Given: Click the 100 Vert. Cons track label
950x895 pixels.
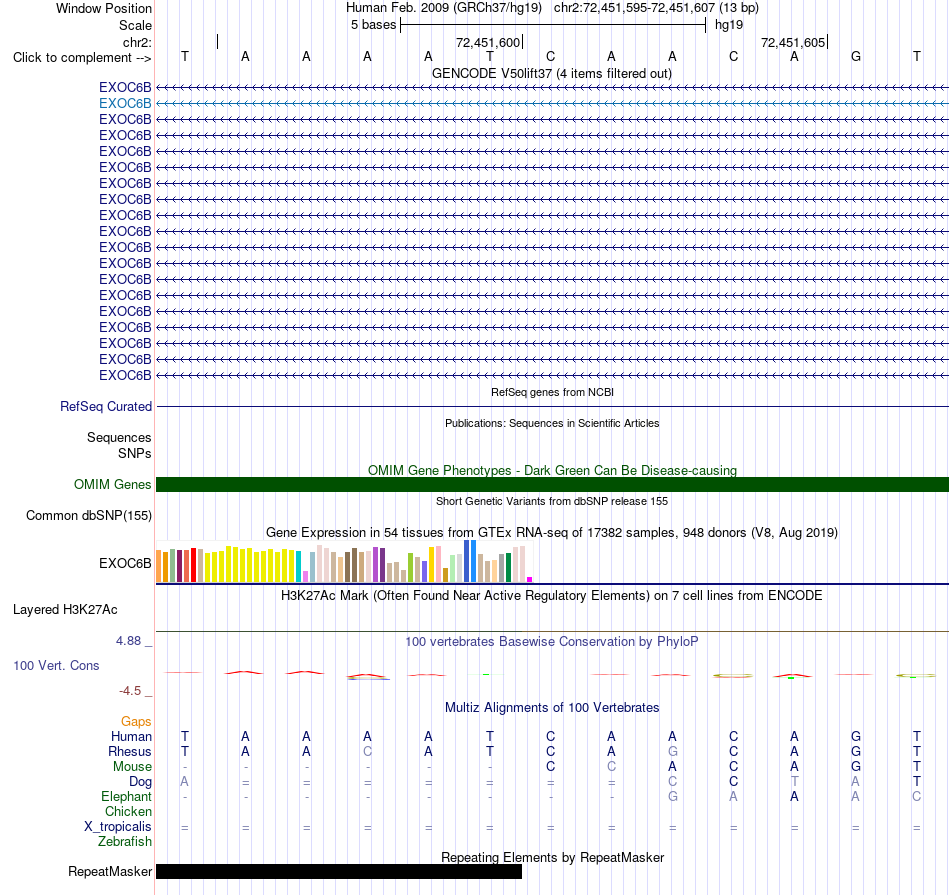Looking at the screenshot, I should [56, 665].
